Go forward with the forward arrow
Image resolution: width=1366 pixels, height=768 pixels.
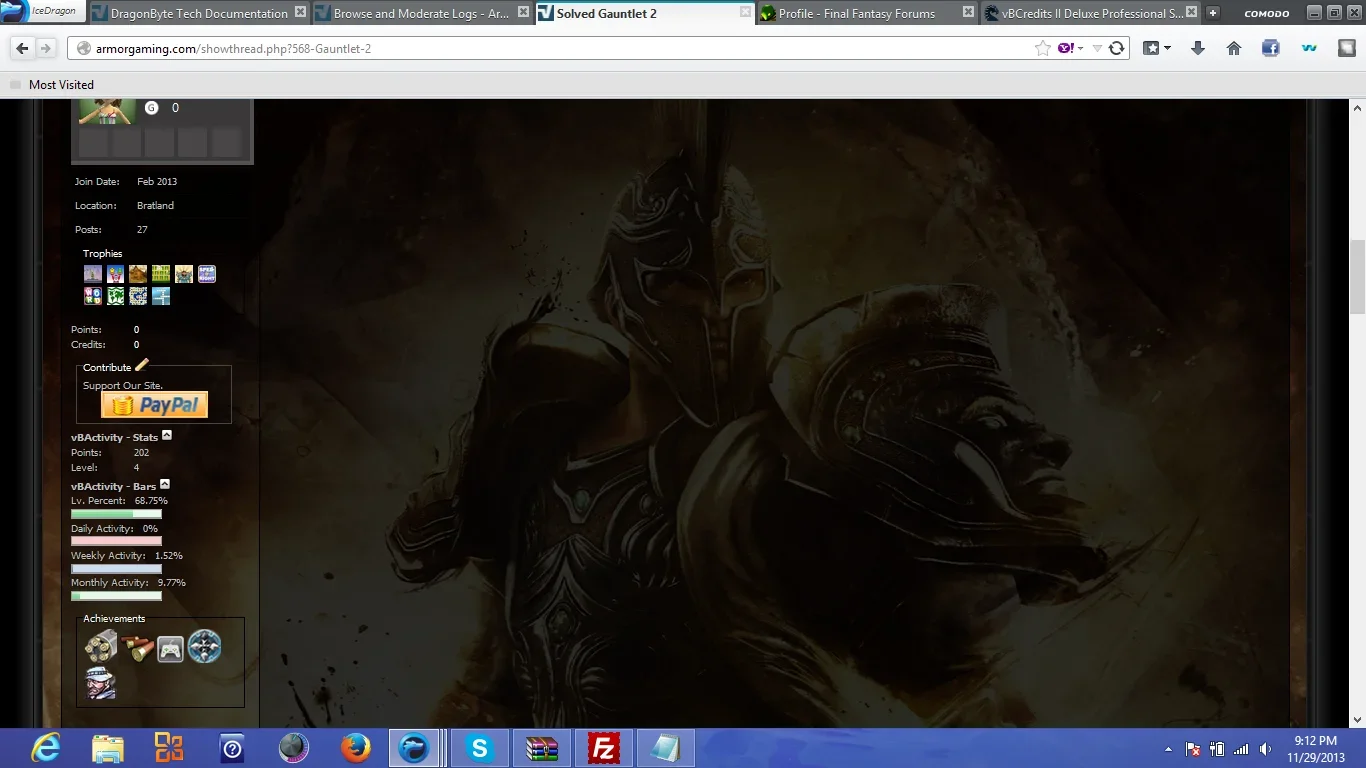point(46,48)
